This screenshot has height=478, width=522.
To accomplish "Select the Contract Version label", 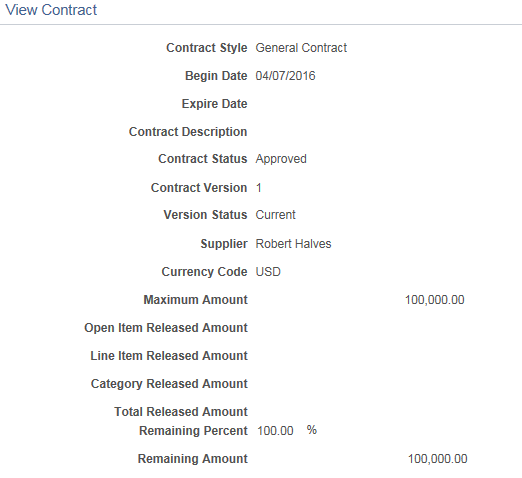I will coord(199,188).
